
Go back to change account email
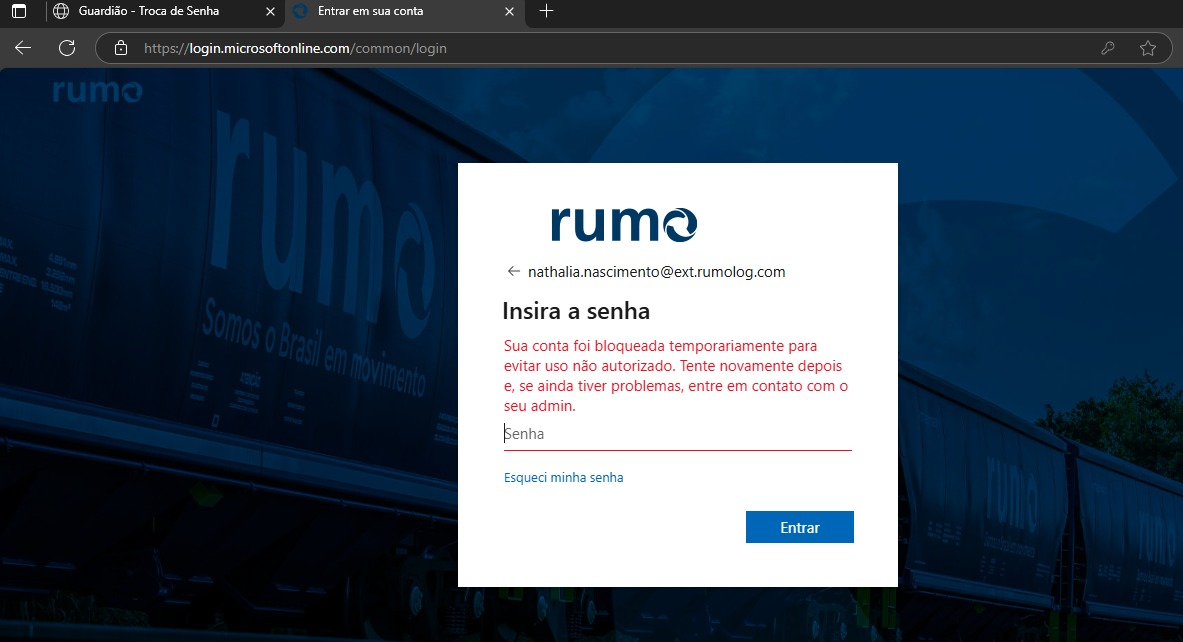pos(514,272)
